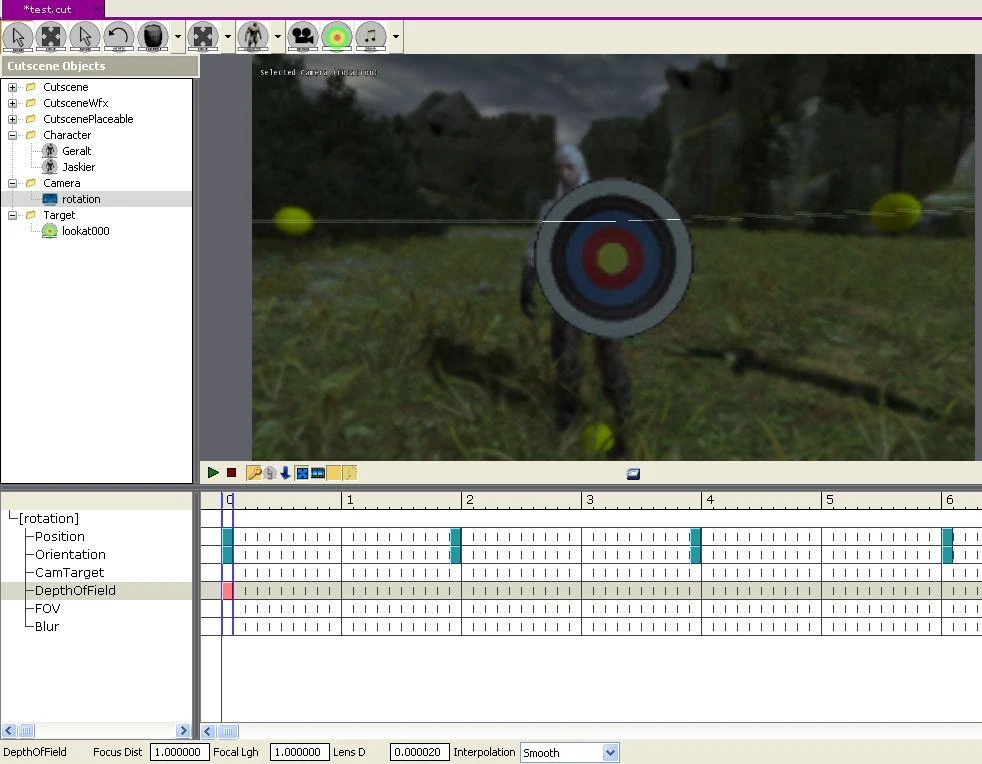Click the Position keyframe near second 6
This screenshot has width=982, height=764.
pos(948,537)
